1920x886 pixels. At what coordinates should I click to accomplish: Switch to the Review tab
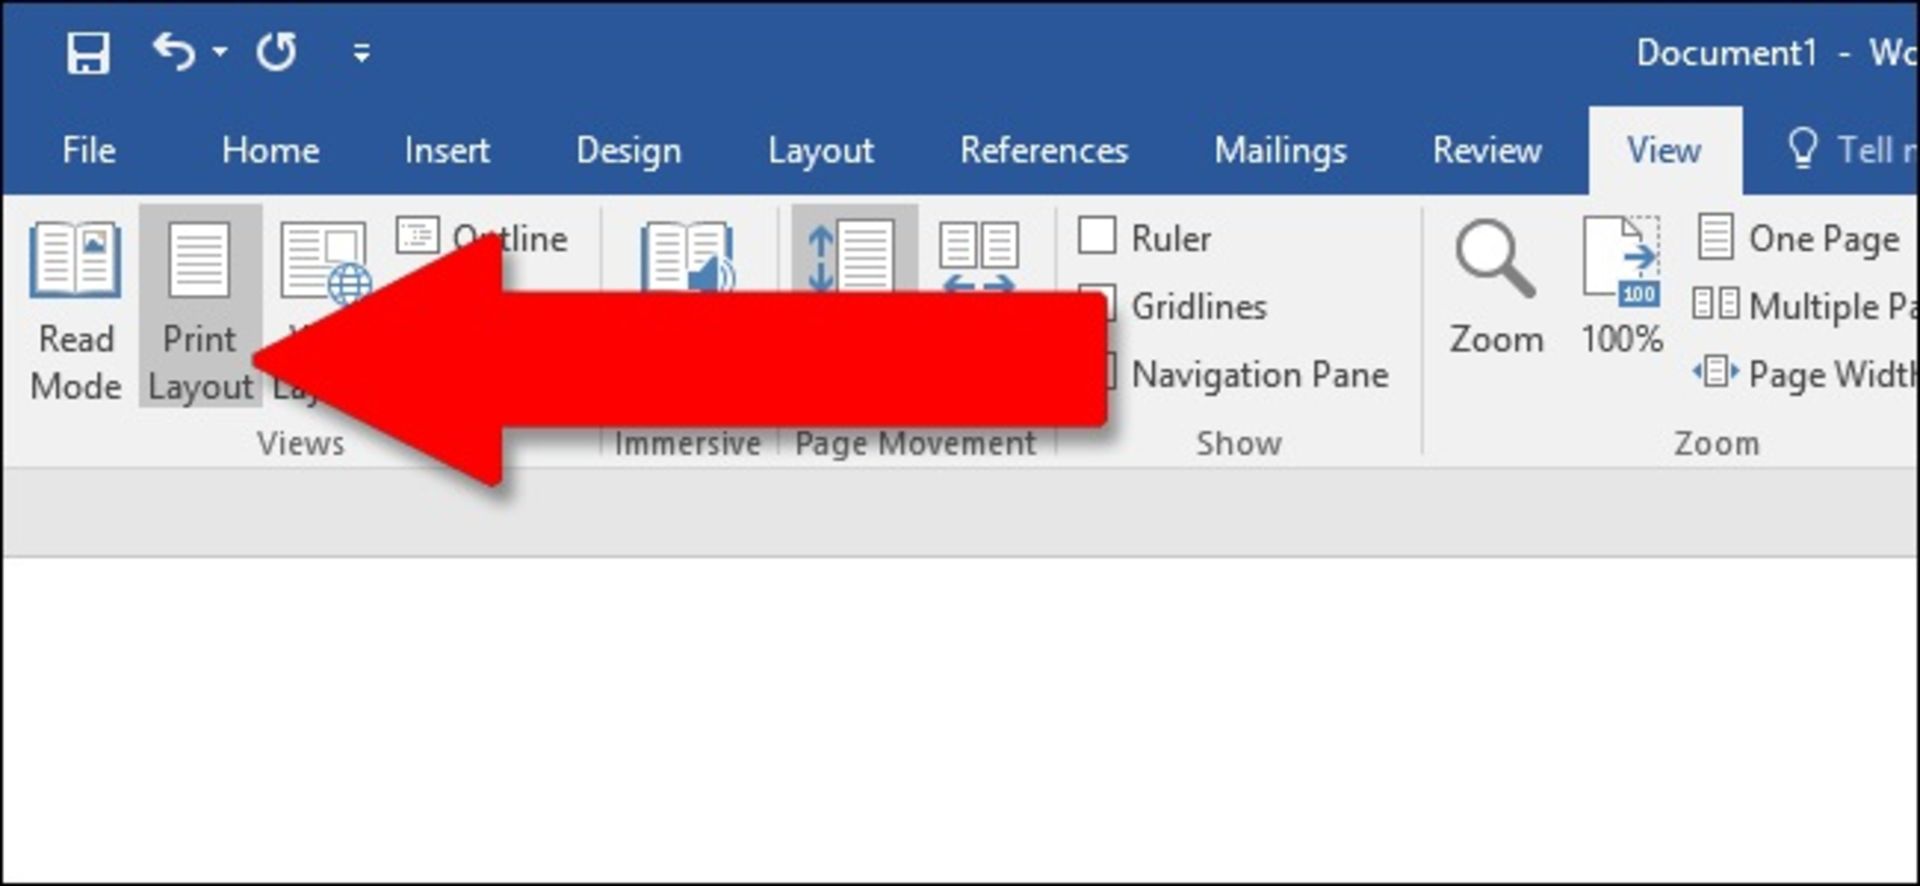coord(1486,150)
